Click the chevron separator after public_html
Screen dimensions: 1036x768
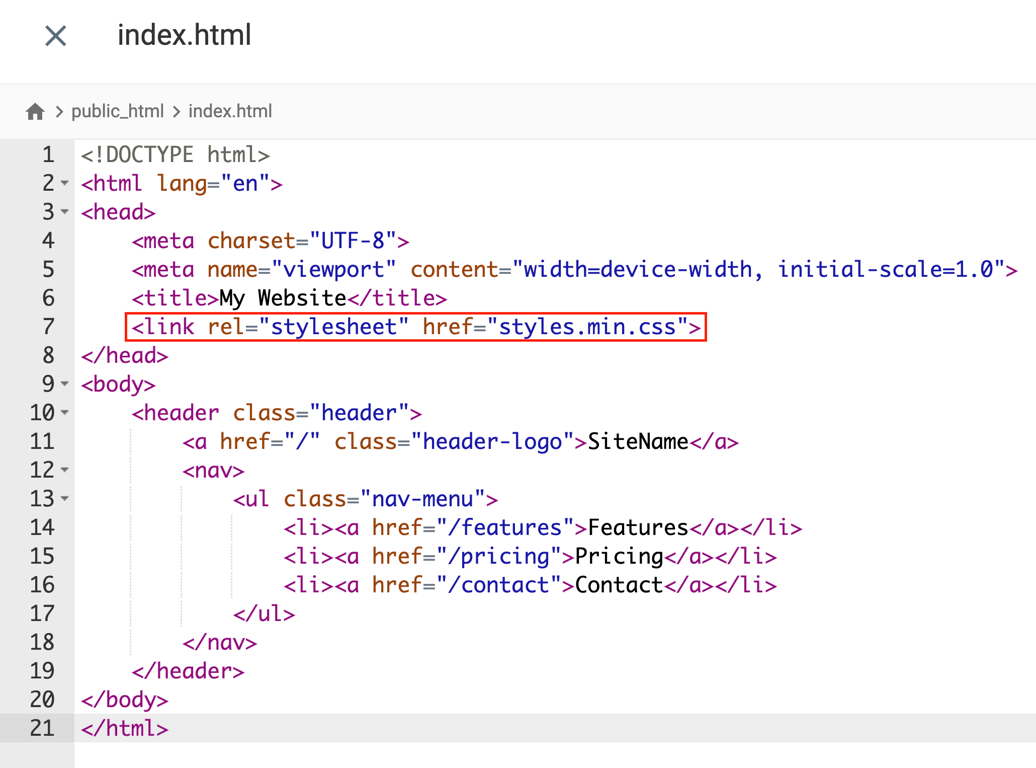(x=177, y=111)
